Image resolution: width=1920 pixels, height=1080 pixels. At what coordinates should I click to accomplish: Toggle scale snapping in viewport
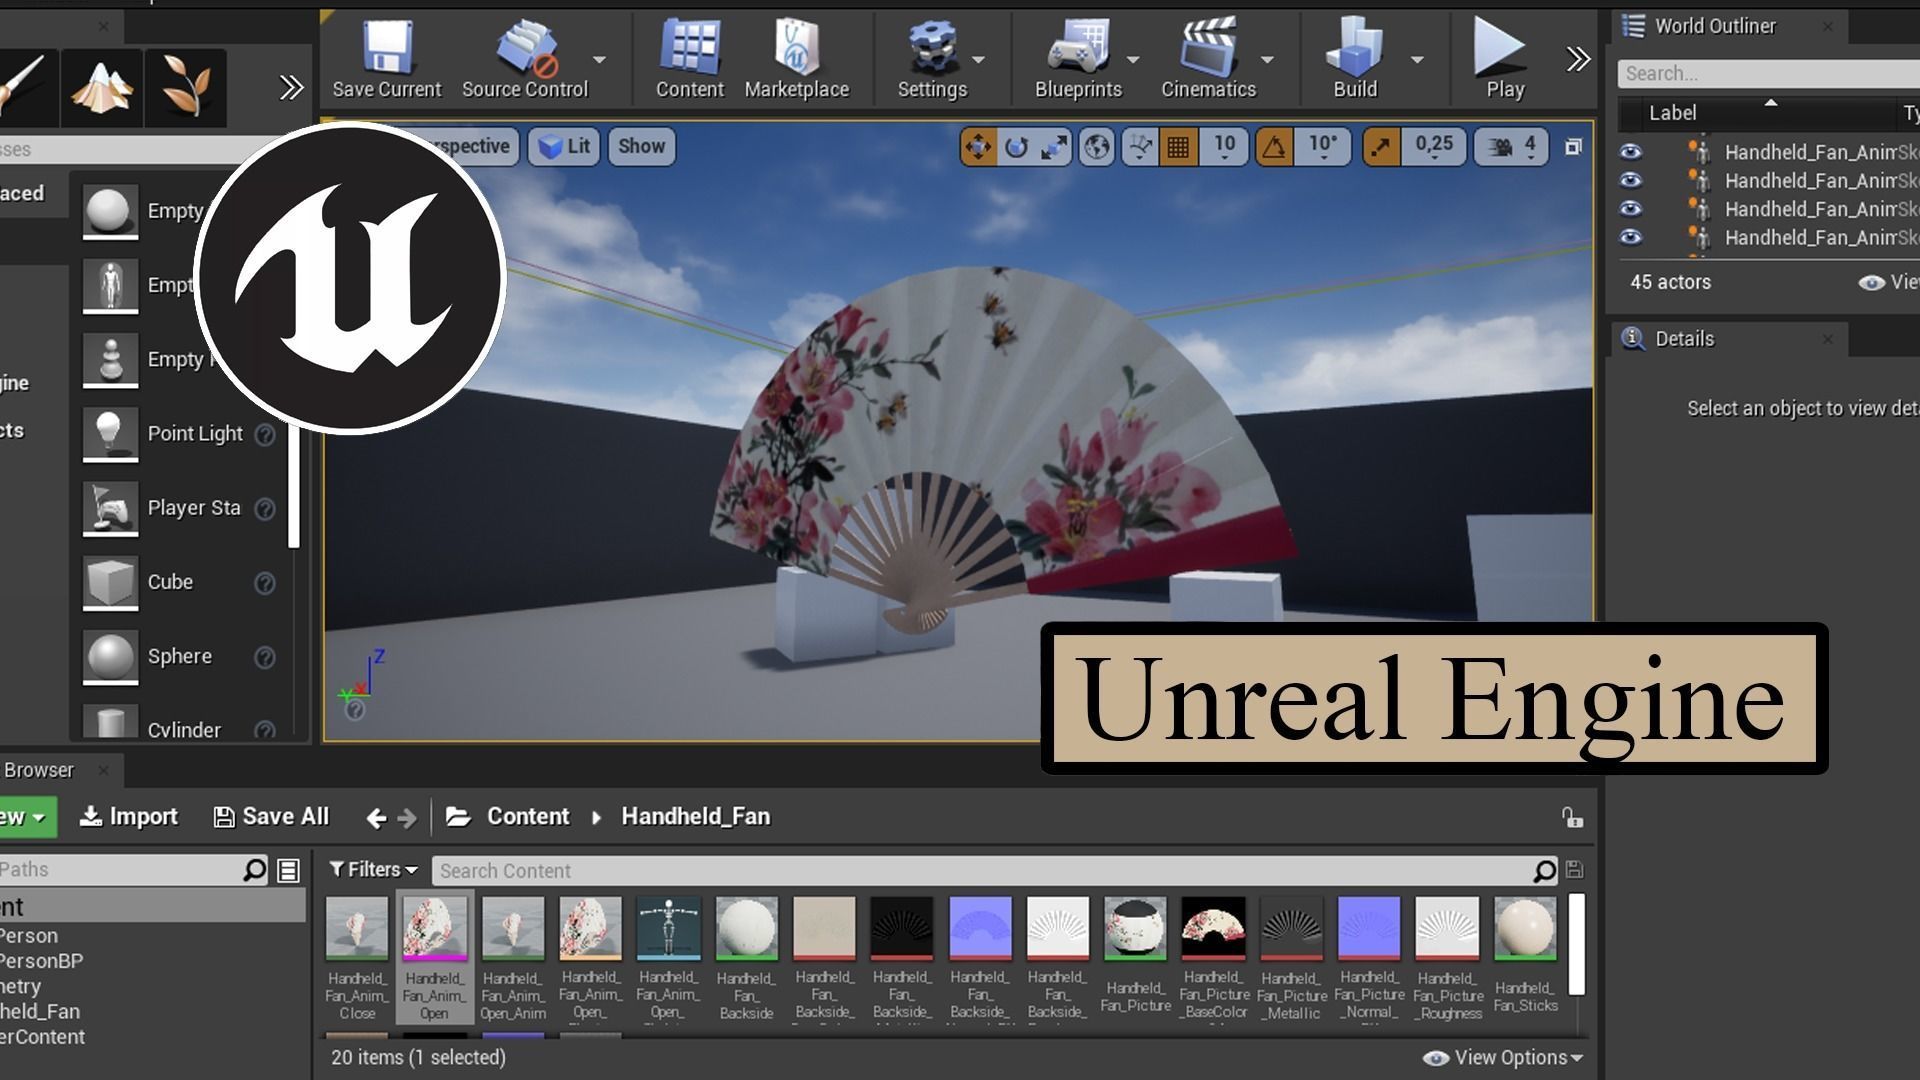(x=1381, y=147)
